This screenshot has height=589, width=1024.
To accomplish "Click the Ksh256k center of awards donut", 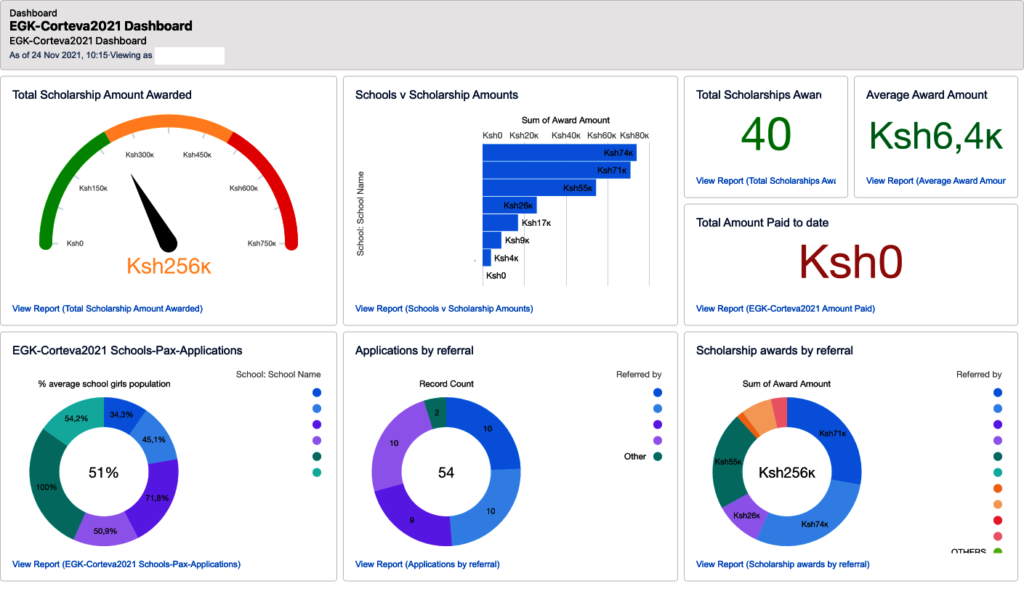I will (x=787, y=473).
